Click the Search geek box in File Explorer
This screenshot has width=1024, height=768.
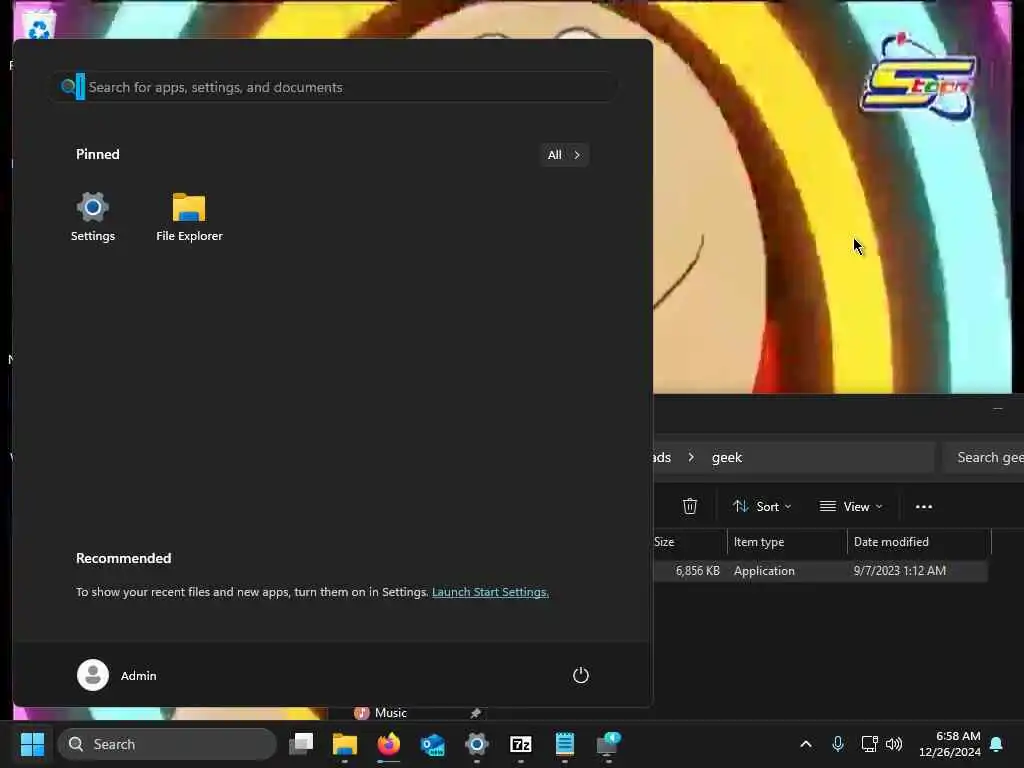tap(984, 457)
